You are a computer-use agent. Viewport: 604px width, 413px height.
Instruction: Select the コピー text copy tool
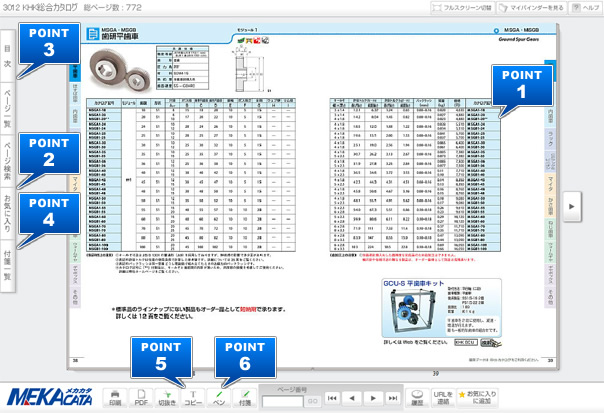point(194,397)
